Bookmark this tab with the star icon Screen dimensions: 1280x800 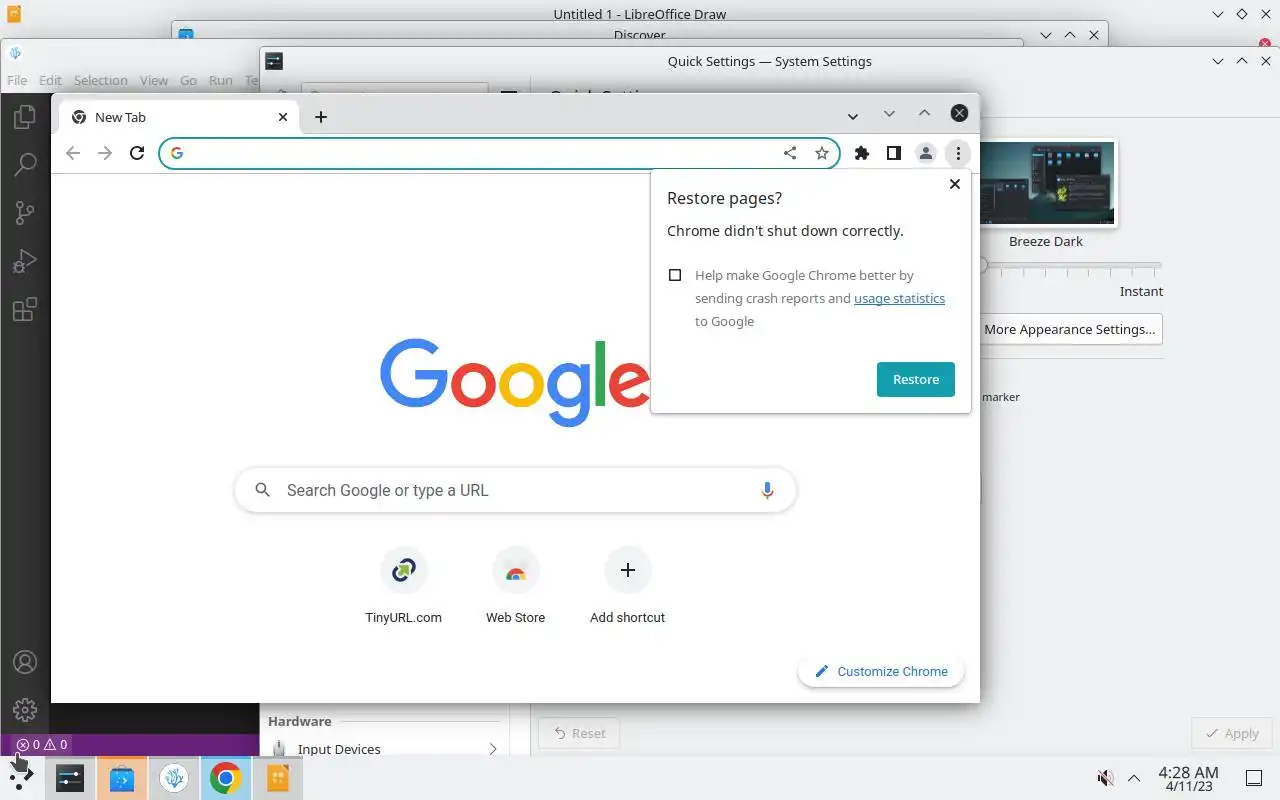822,153
